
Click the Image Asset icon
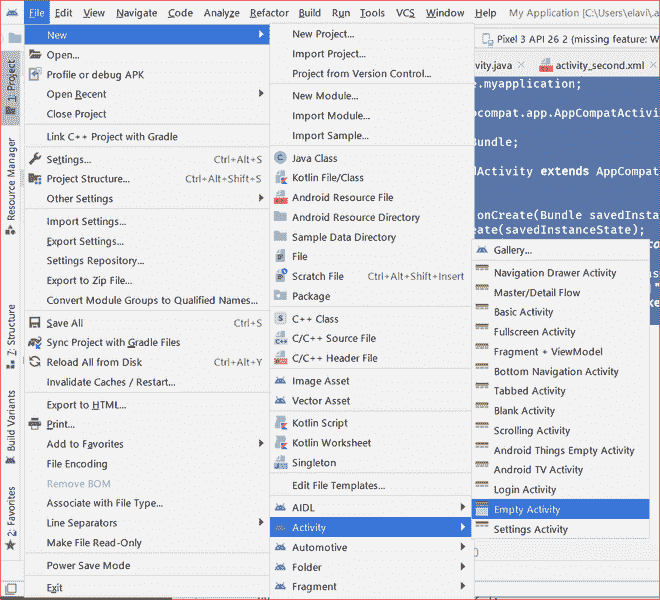(x=281, y=381)
